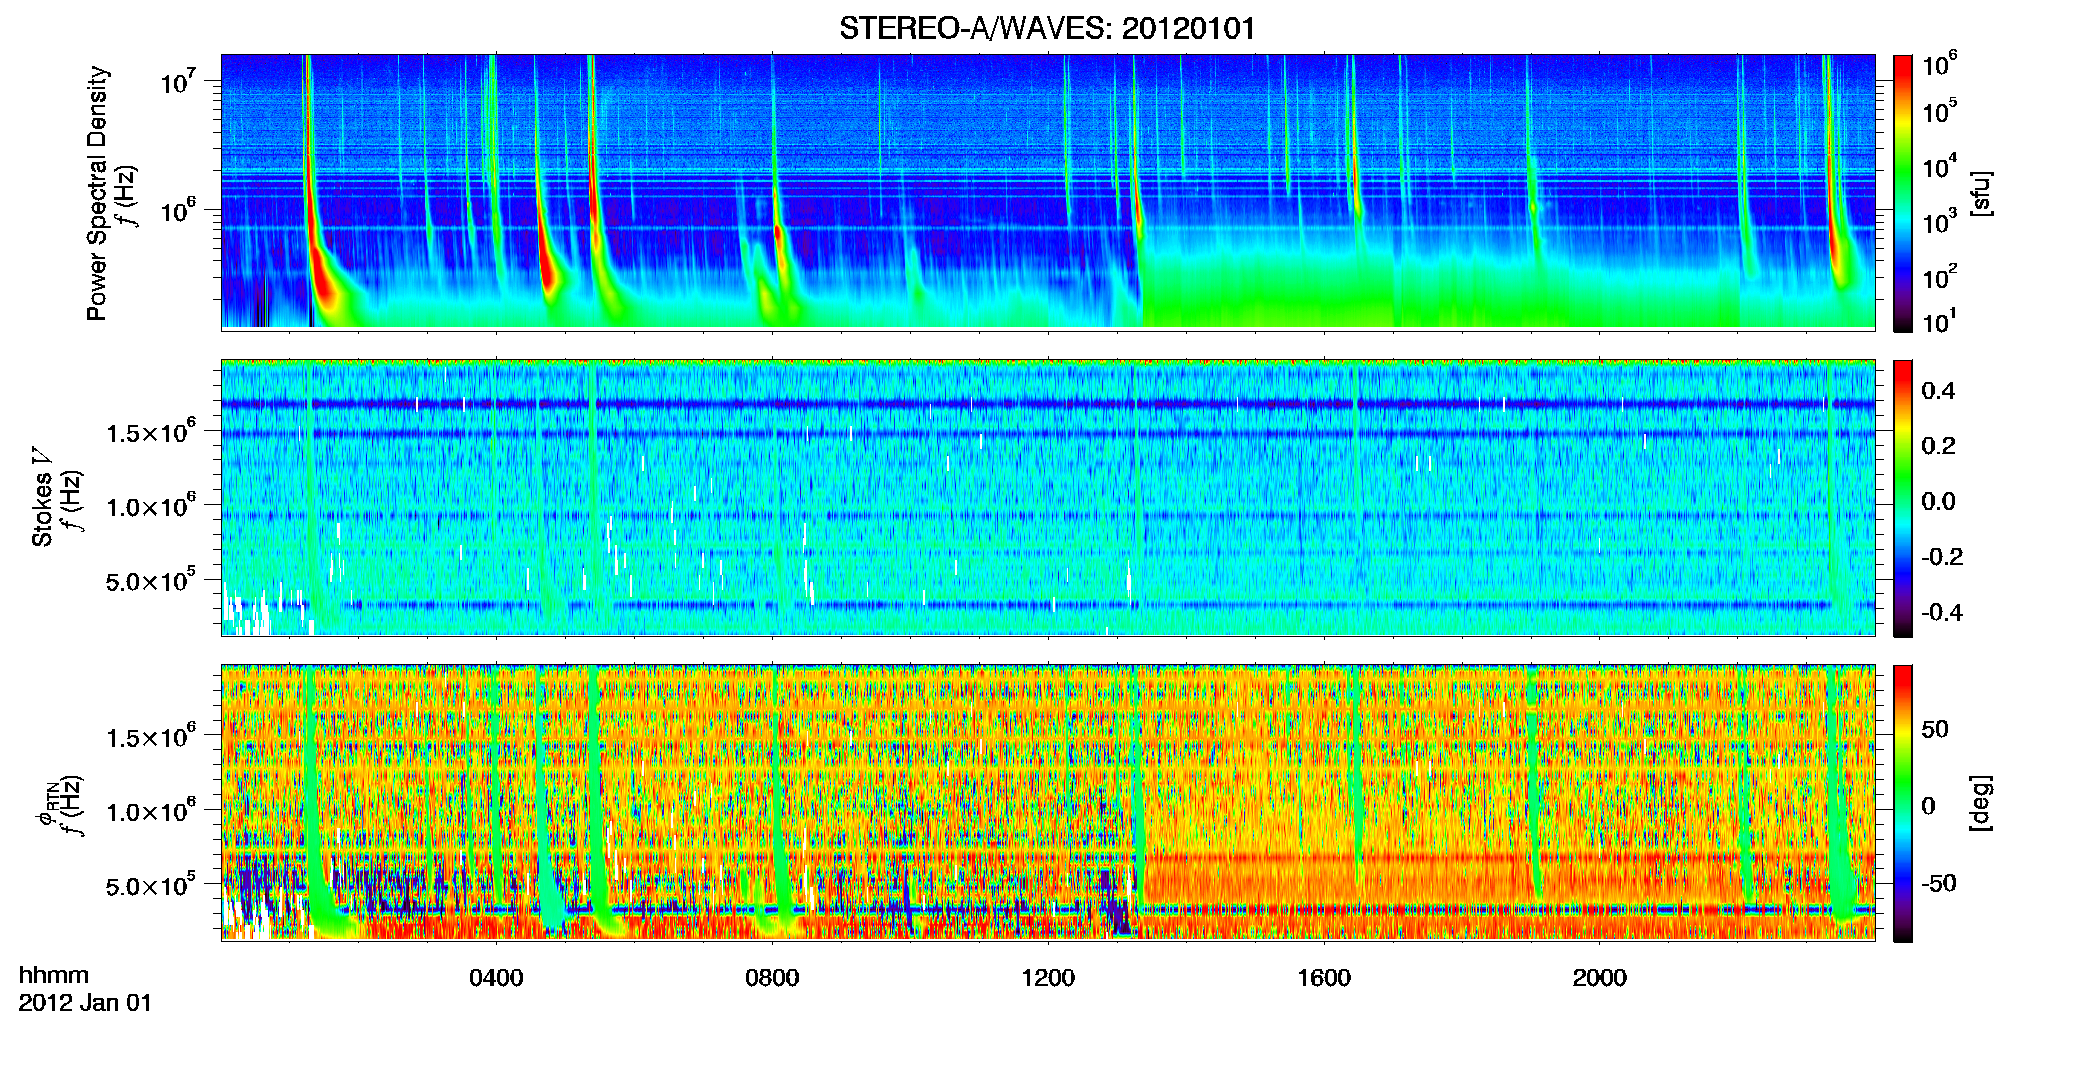Click the -0.4 value on Stokes colorbar
This screenshot has width=2096, height=1080.
coord(1941,612)
